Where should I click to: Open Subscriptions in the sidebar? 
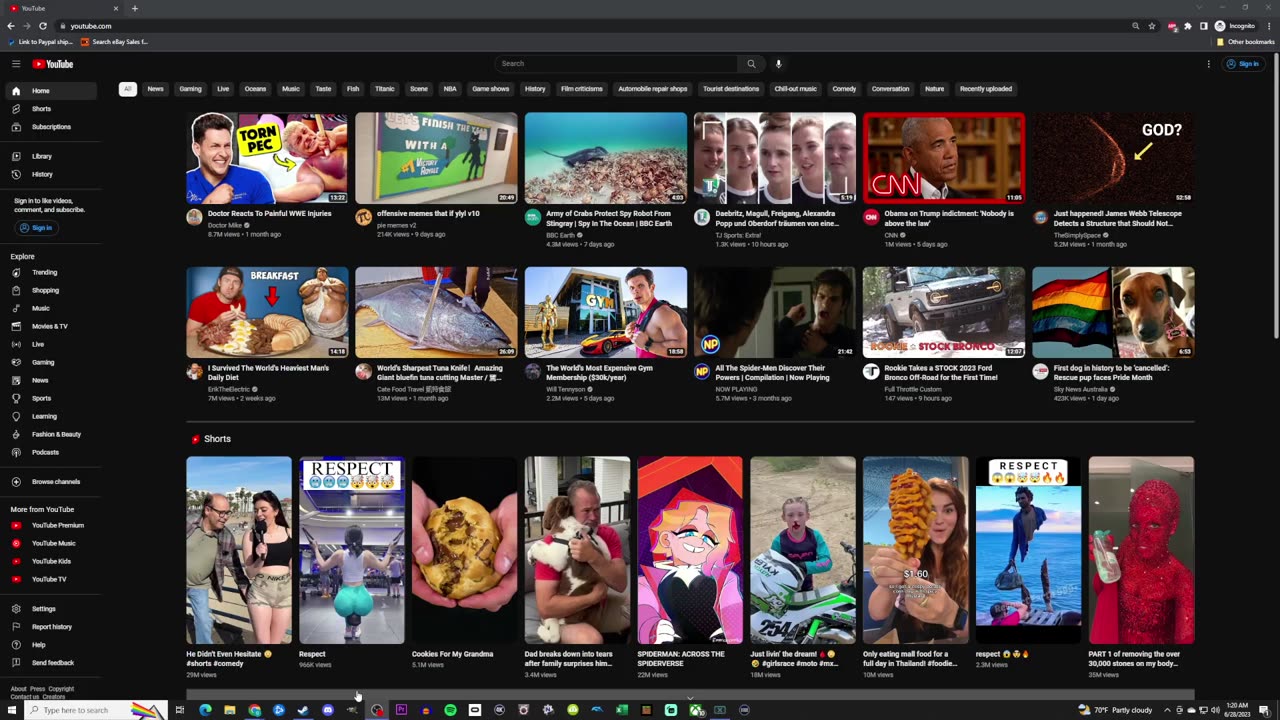coord(49,127)
